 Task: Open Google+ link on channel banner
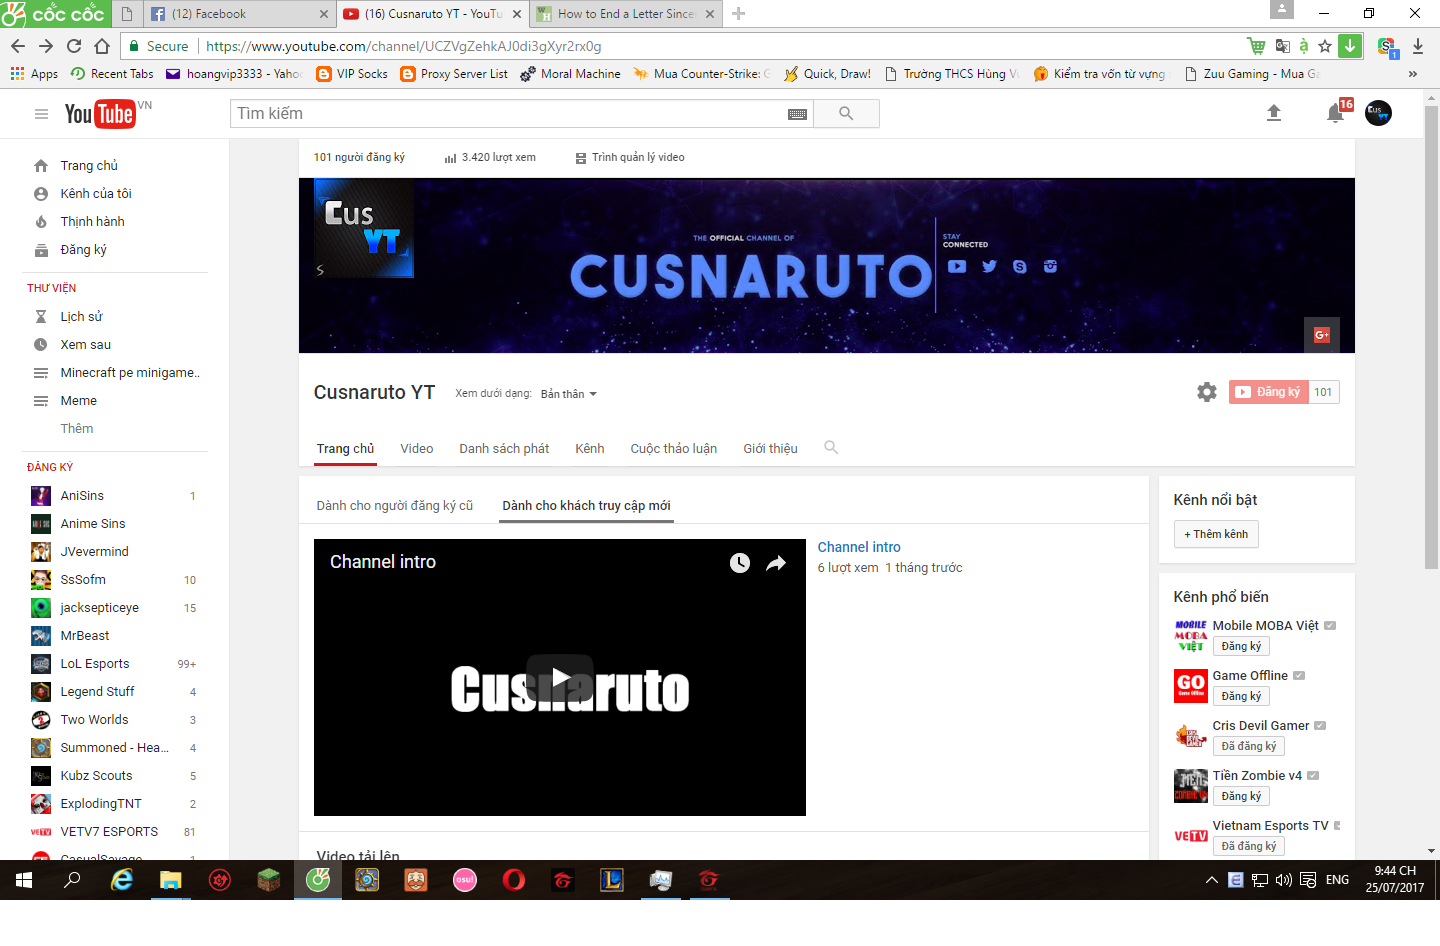click(x=1322, y=335)
